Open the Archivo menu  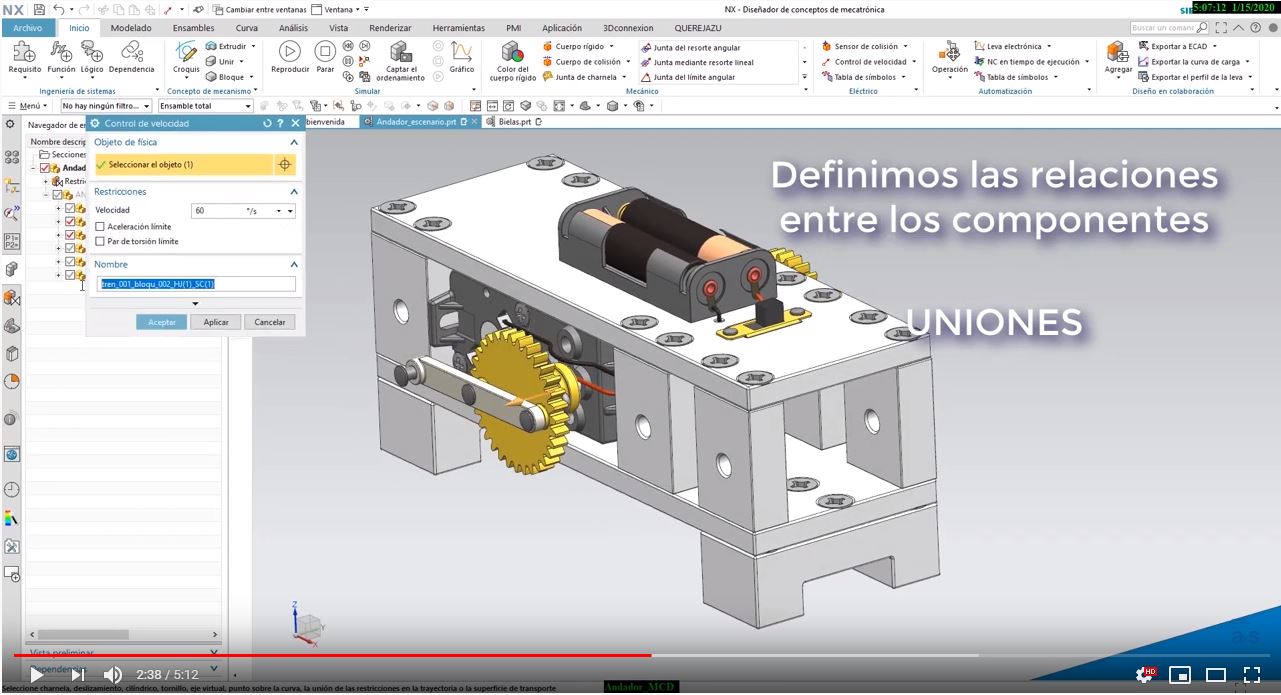point(27,28)
